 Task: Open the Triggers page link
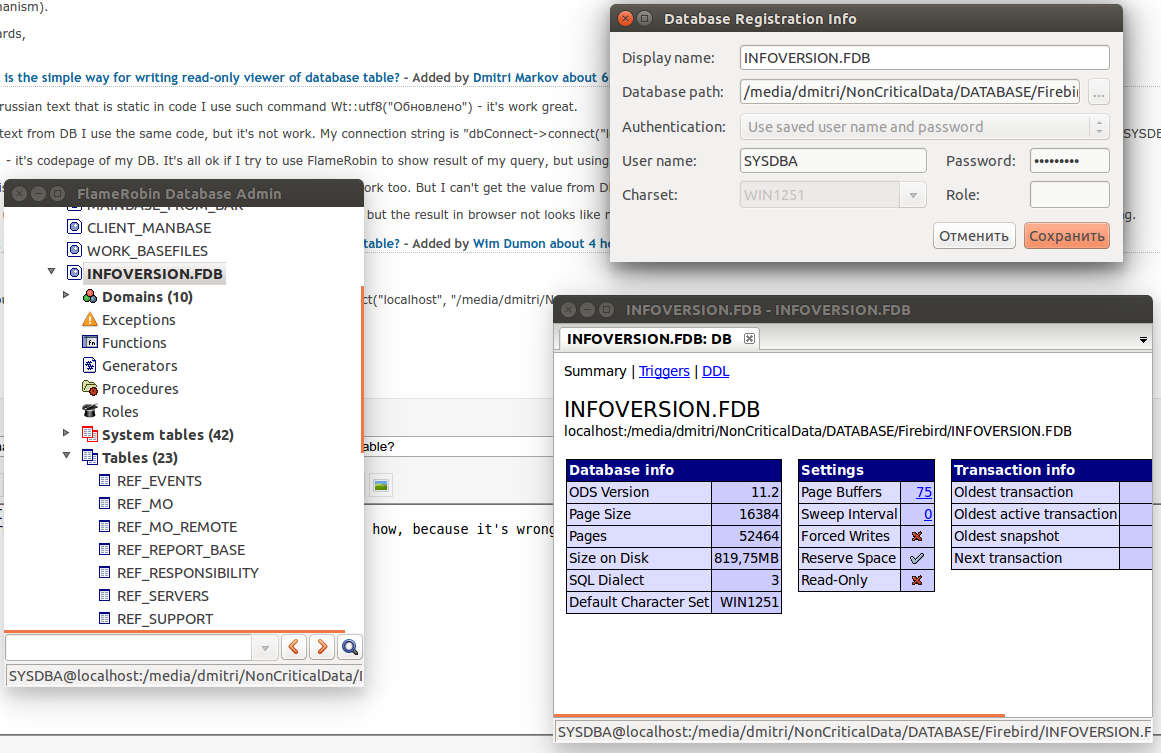[663, 371]
